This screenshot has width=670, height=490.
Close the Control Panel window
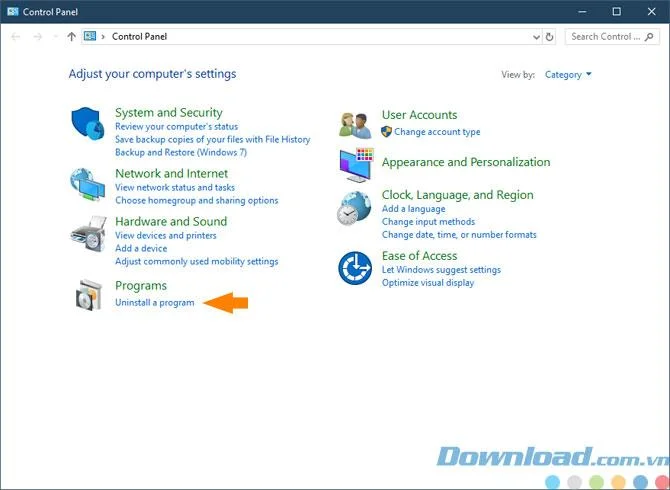(652, 12)
